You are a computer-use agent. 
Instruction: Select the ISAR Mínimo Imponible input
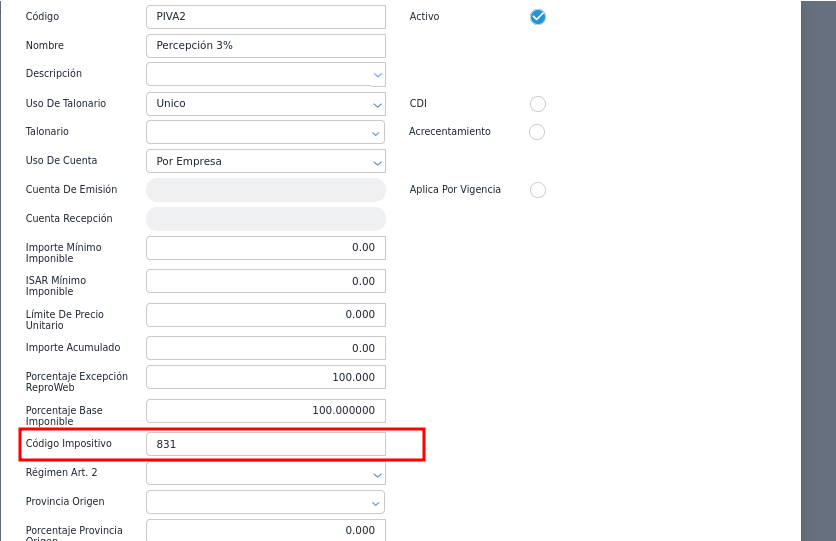tap(265, 281)
